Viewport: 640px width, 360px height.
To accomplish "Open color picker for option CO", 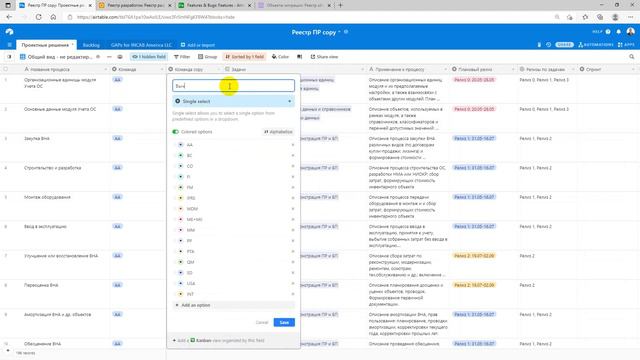I will coord(180,166).
